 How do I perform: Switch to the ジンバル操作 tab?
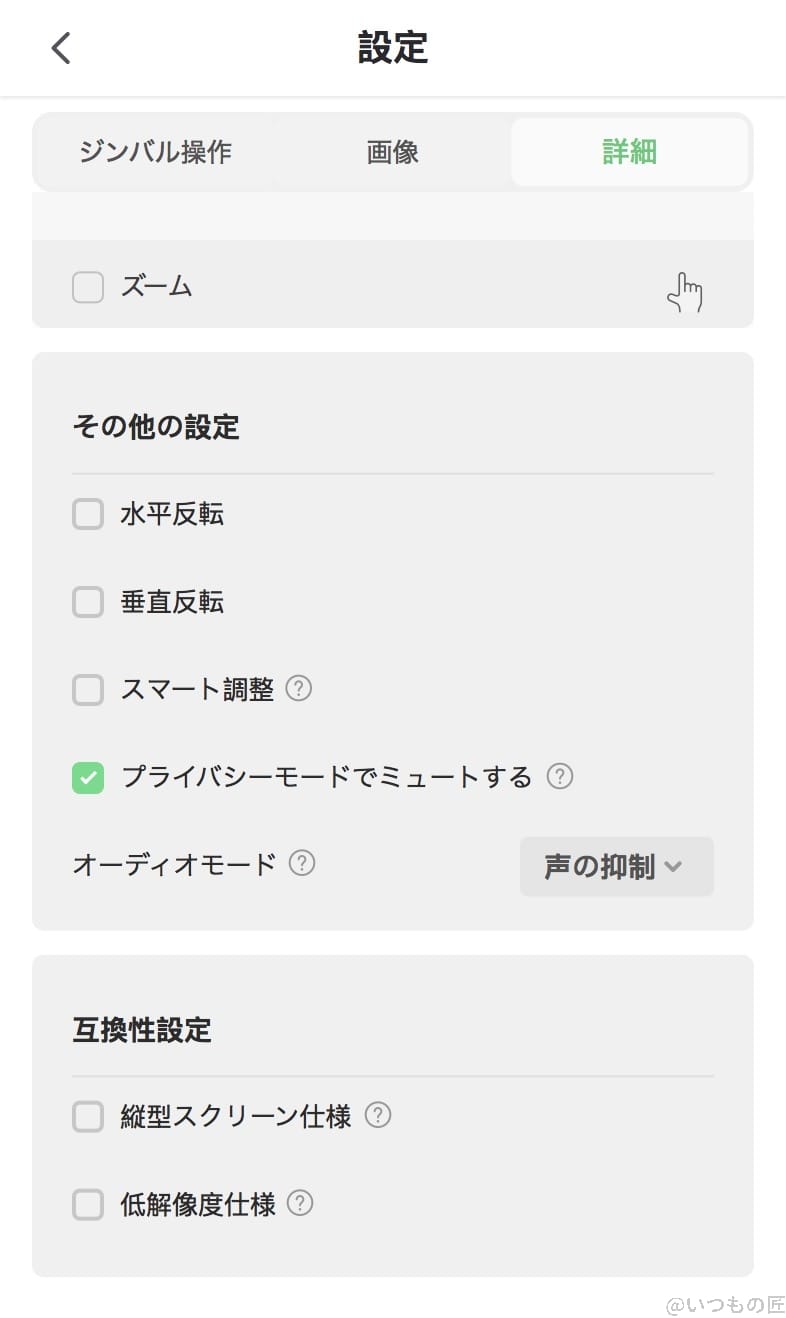(x=155, y=152)
